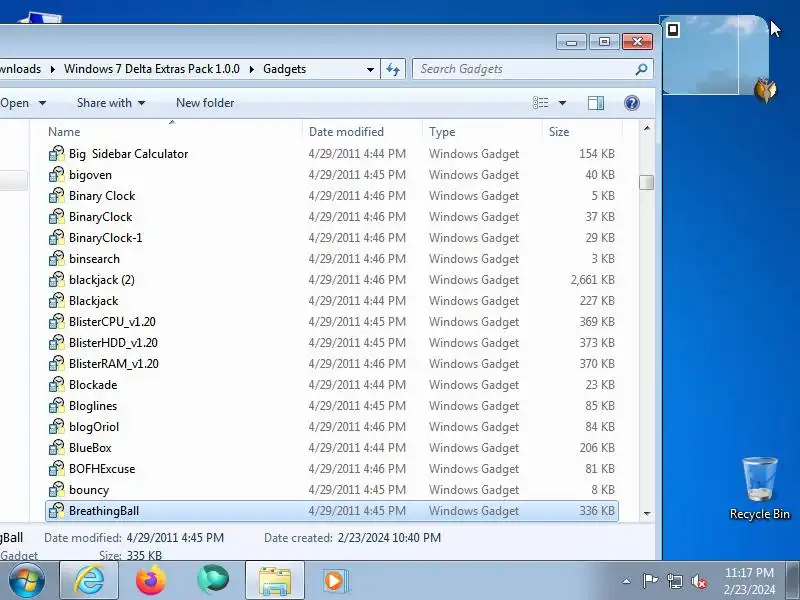Image resolution: width=800 pixels, height=600 pixels.
Task: Select the Blockade gadget icon
Action: [57, 385]
